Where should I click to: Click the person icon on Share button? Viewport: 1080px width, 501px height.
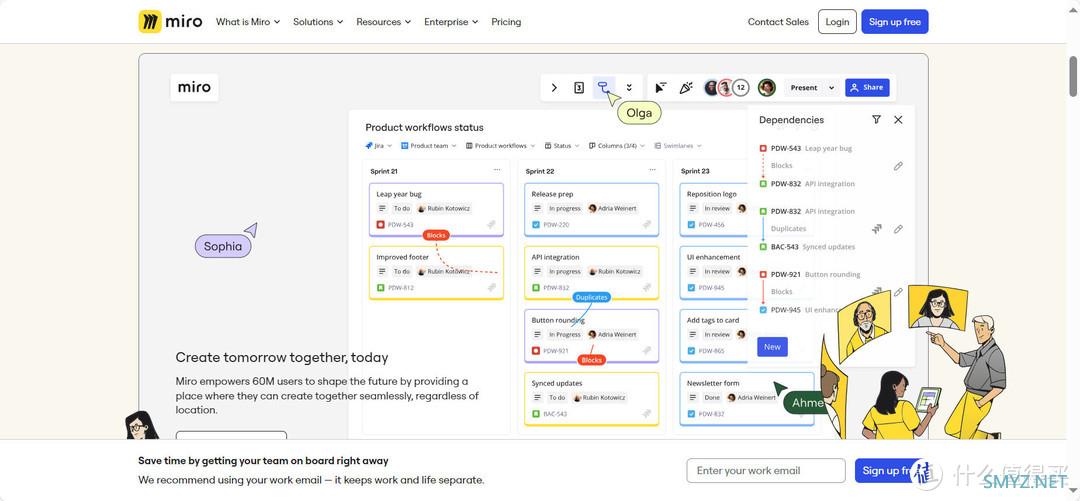click(x=855, y=88)
